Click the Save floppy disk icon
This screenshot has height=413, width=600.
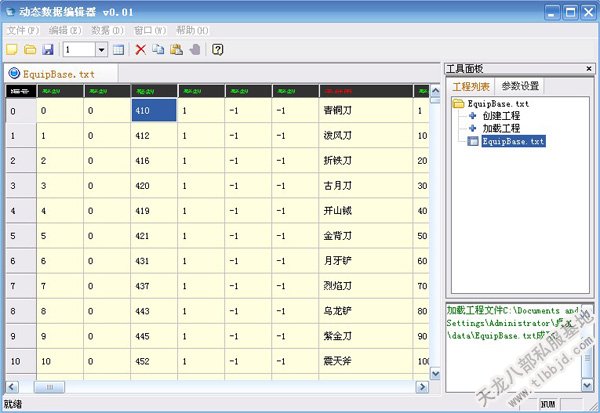click(47, 49)
